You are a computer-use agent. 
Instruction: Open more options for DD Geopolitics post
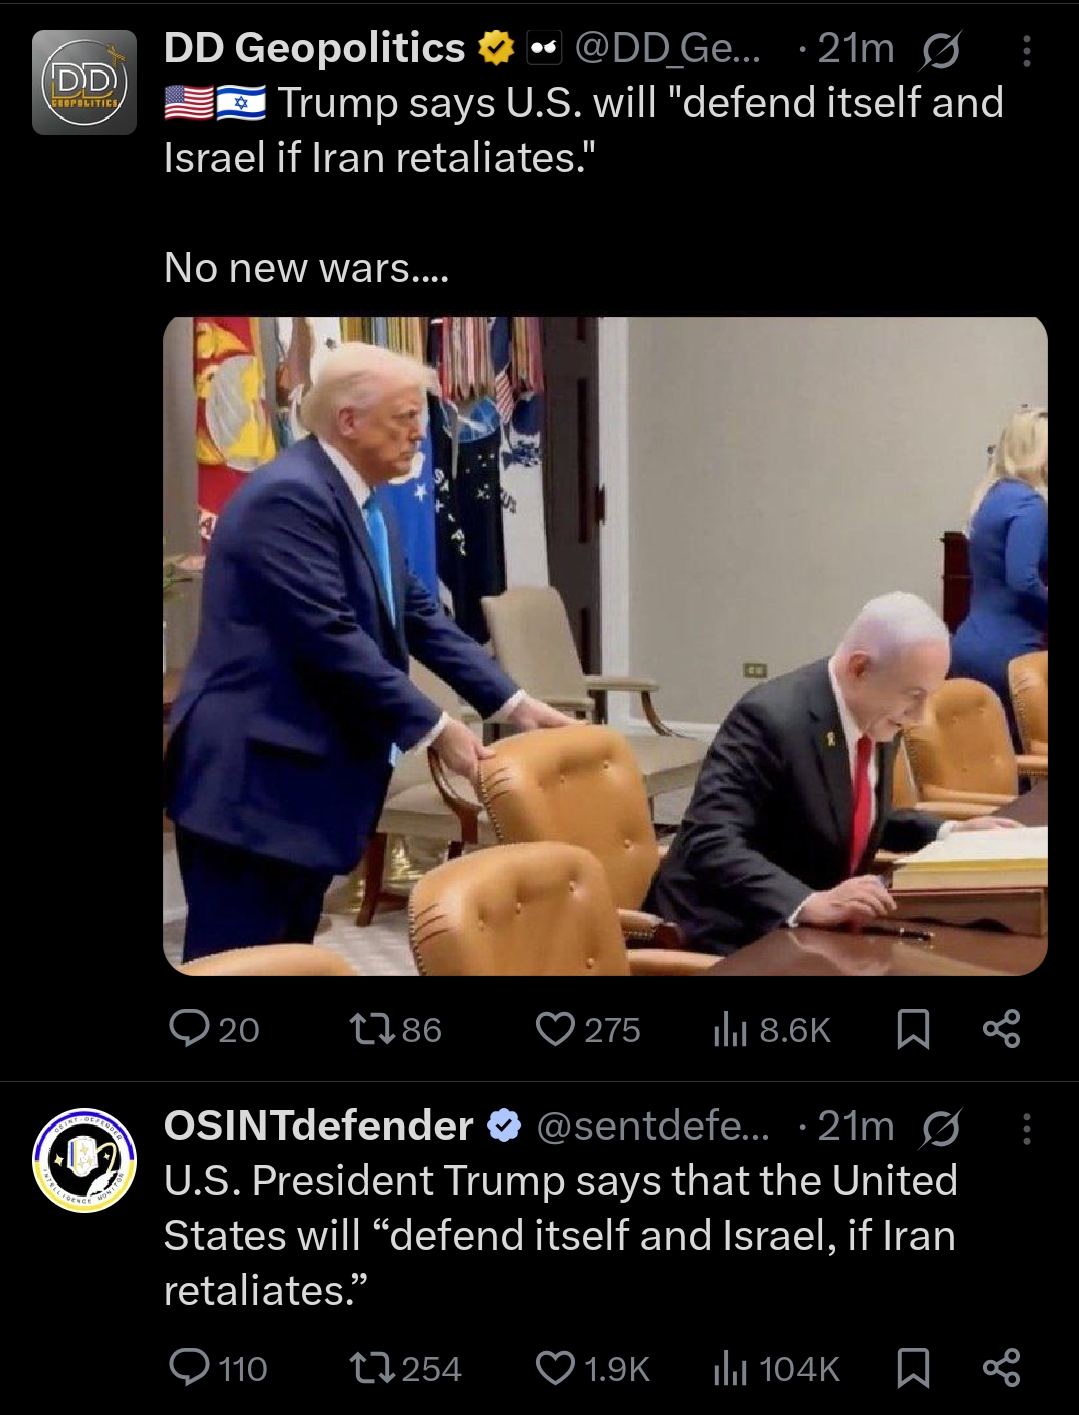coord(1026,51)
